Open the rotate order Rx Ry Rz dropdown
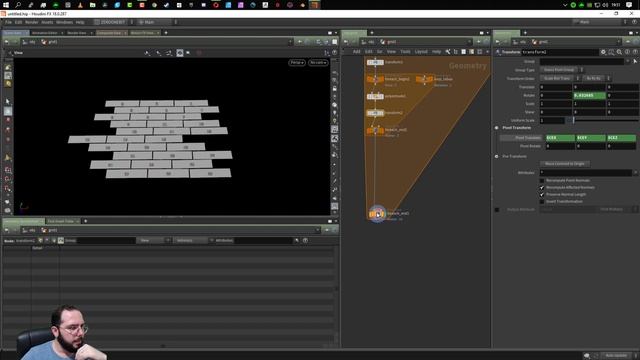 click(x=596, y=78)
